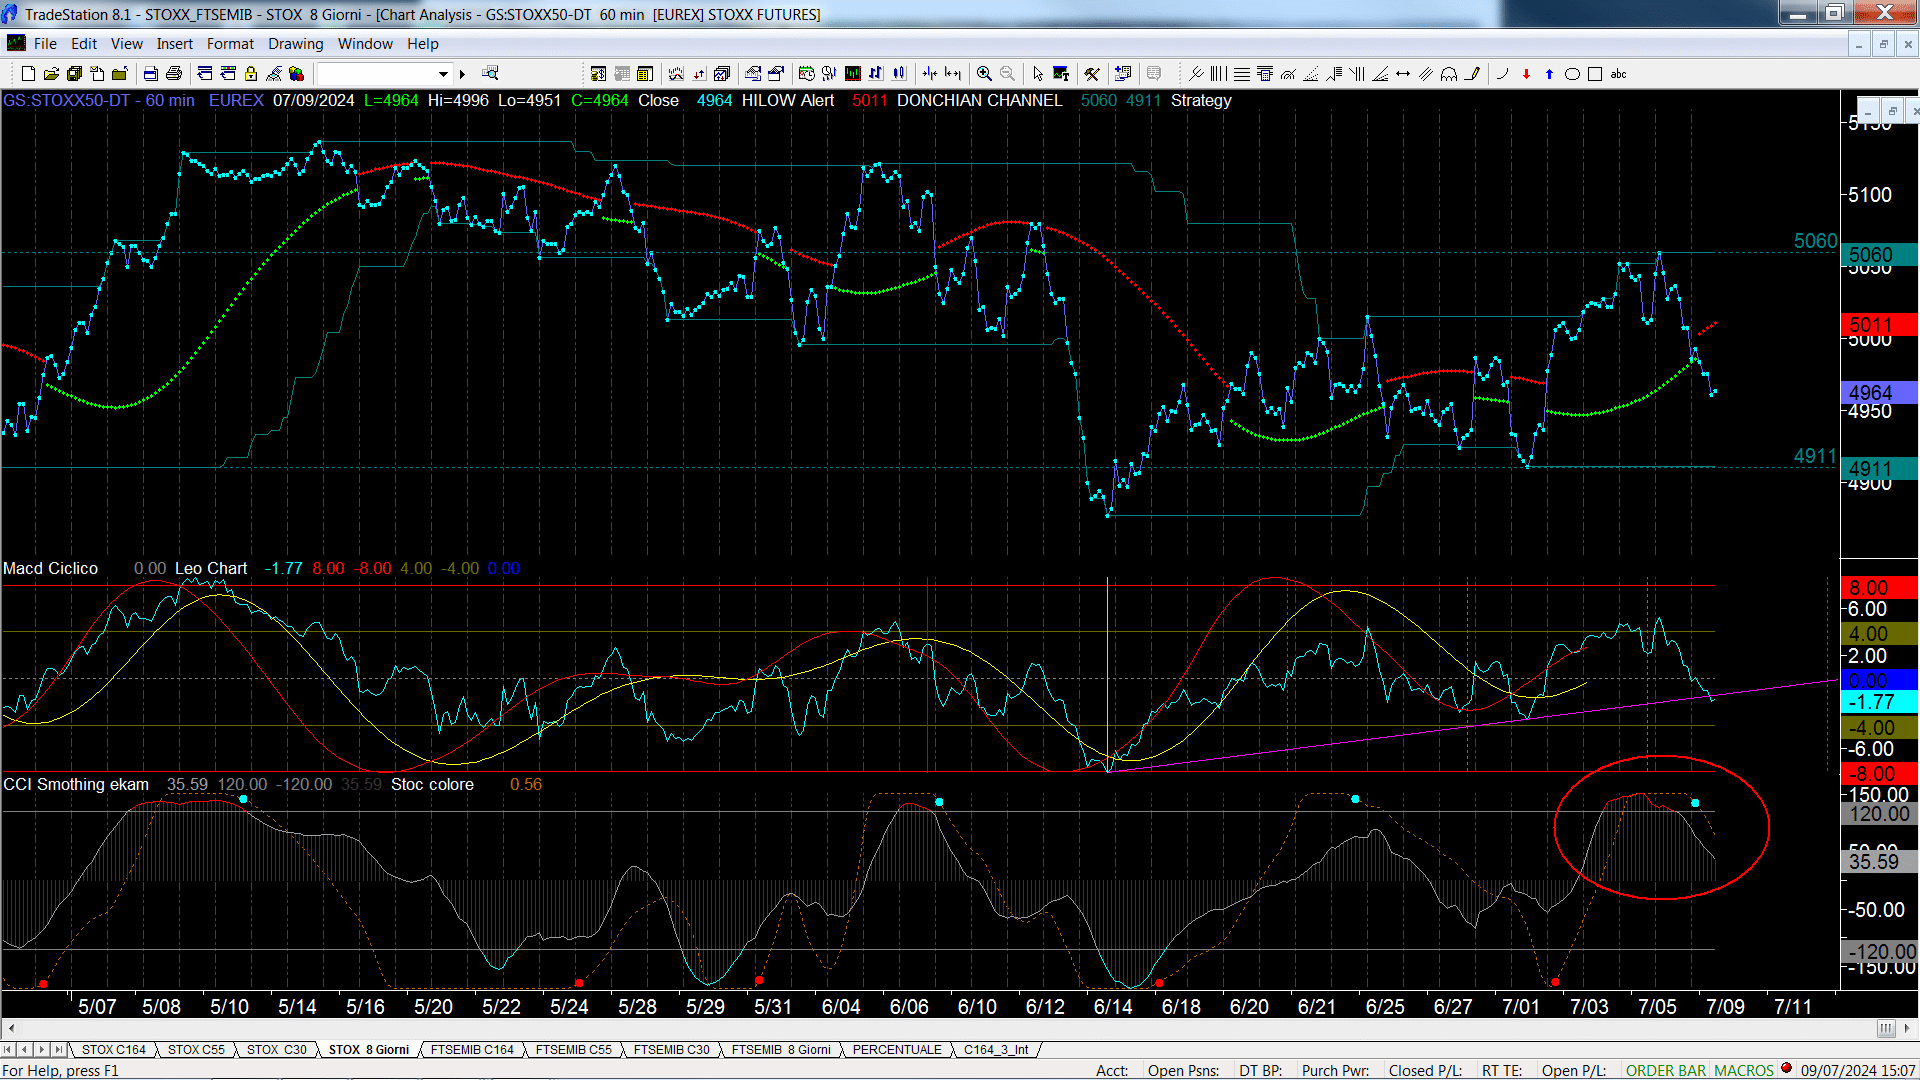The height and width of the screenshot is (1080, 1920).
Task: Switch to the FTSEMIB 8 Giorni tab
Action: pyautogui.click(x=781, y=1050)
